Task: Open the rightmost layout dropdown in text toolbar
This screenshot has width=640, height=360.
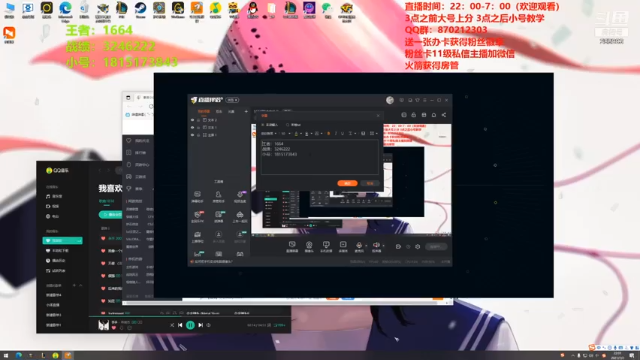Action: tap(373, 133)
